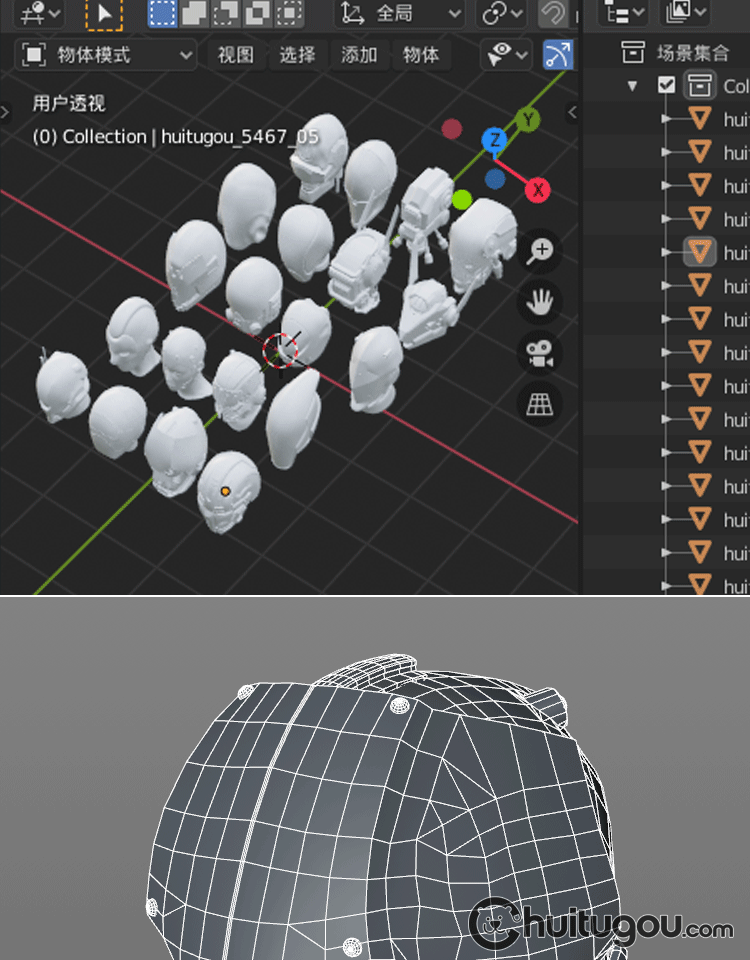Open the 添加 menu
The height and width of the screenshot is (960, 750).
point(359,55)
